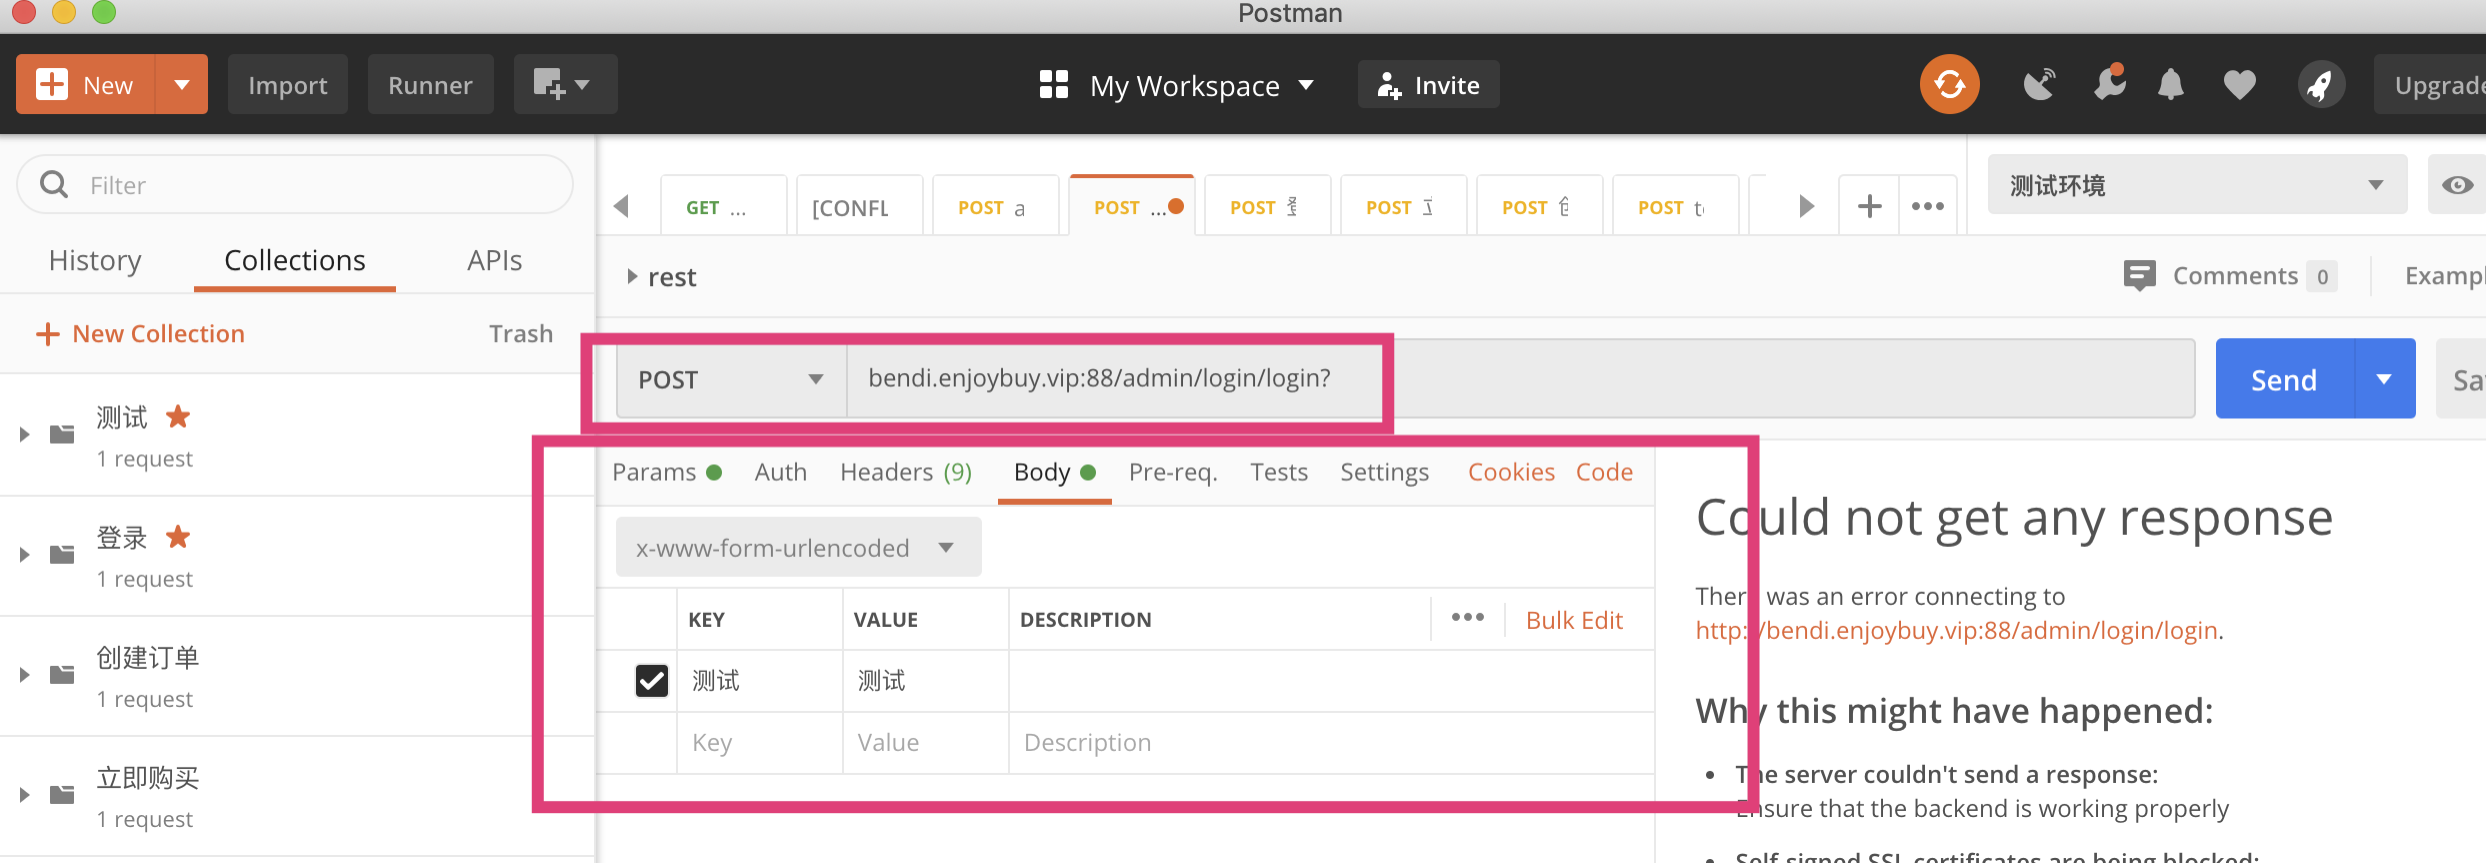
Task: Click the Comments speech bubble icon
Action: click(2139, 275)
